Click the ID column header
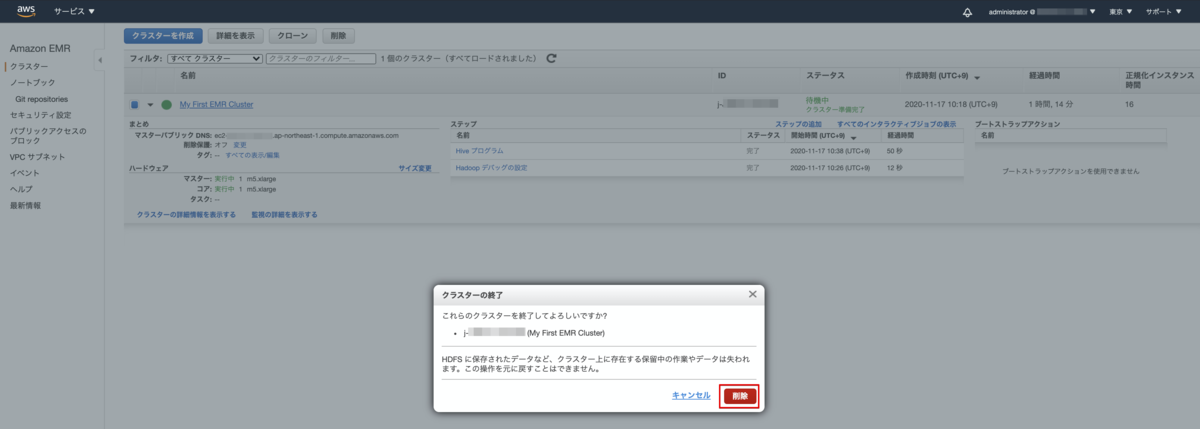The image size is (1200, 429). tap(722, 76)
